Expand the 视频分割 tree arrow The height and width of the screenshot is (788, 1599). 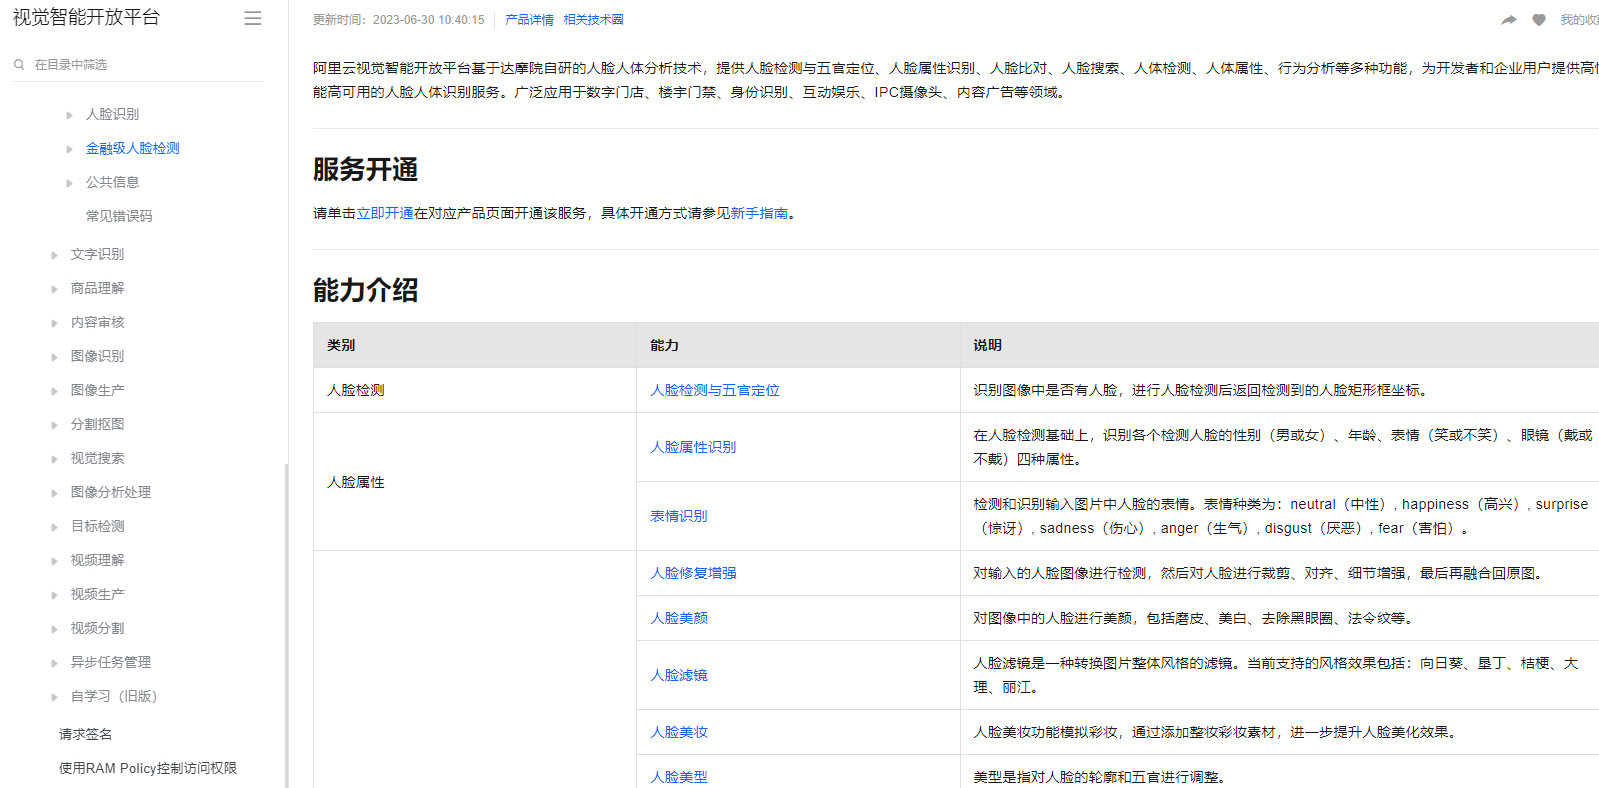54,629
